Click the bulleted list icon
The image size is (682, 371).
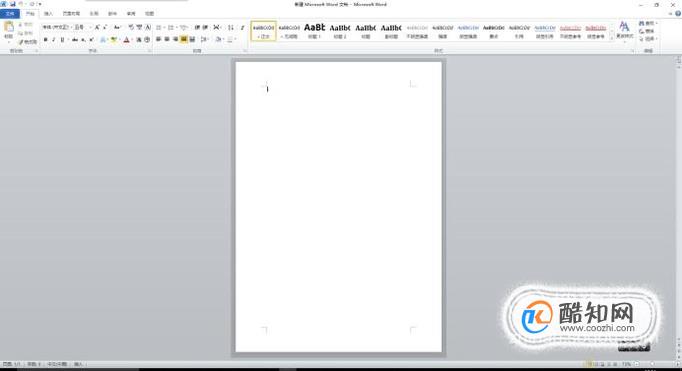coord(159,27)
